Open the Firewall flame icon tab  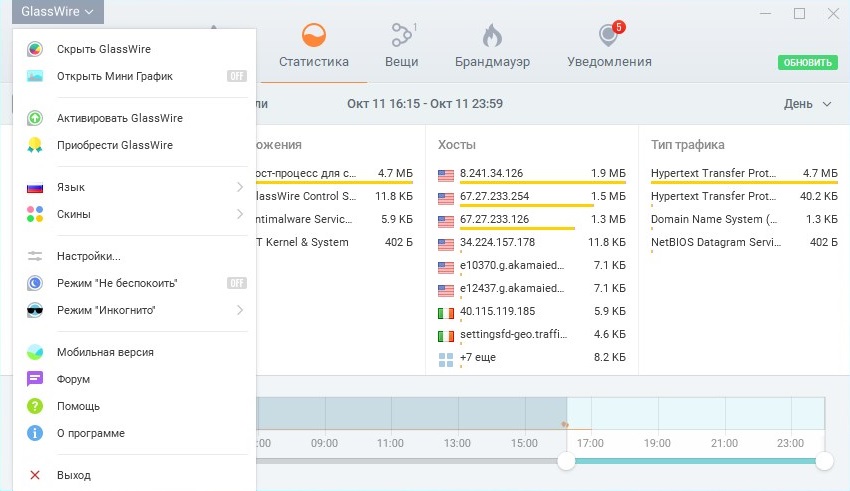tap(491, 37)
